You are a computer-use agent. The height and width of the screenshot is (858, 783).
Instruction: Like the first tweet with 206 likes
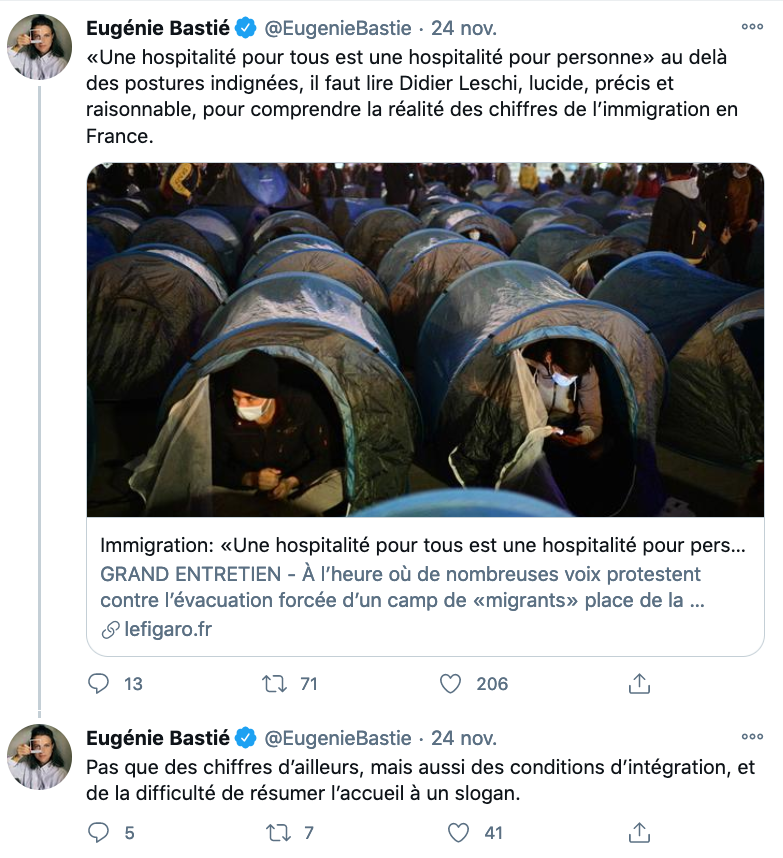click(450, 683)
